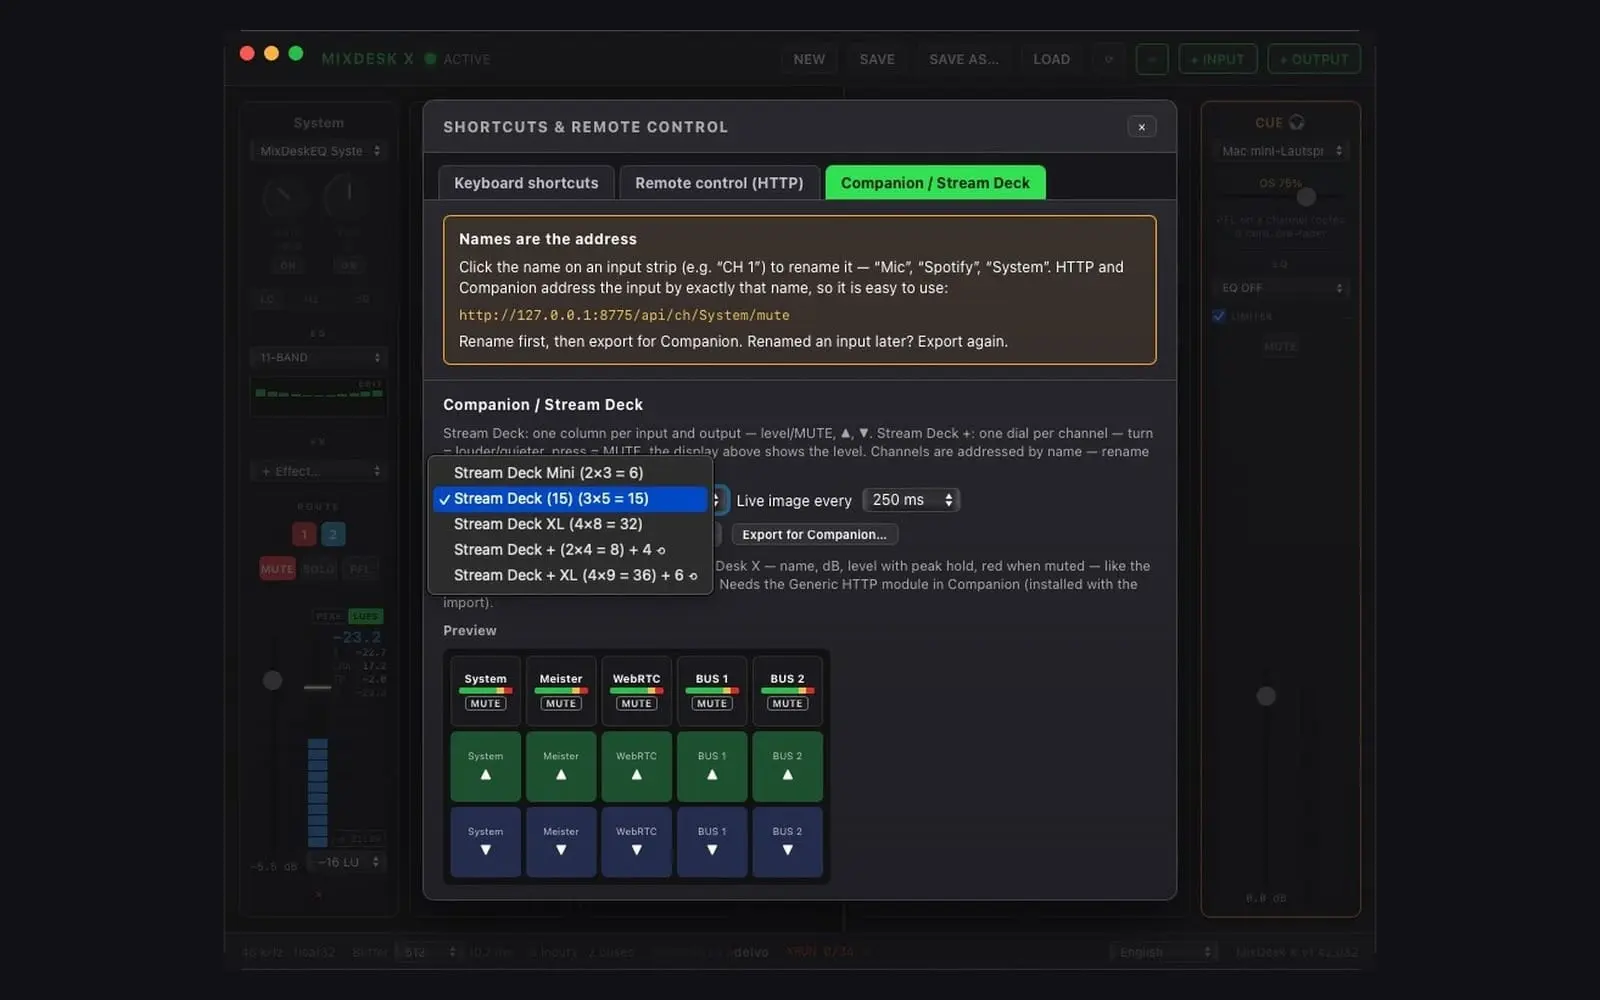Click the WebRTC MUTE preview key
This screenshot has width=1600, height=1000.
click(x=636, y=691)
